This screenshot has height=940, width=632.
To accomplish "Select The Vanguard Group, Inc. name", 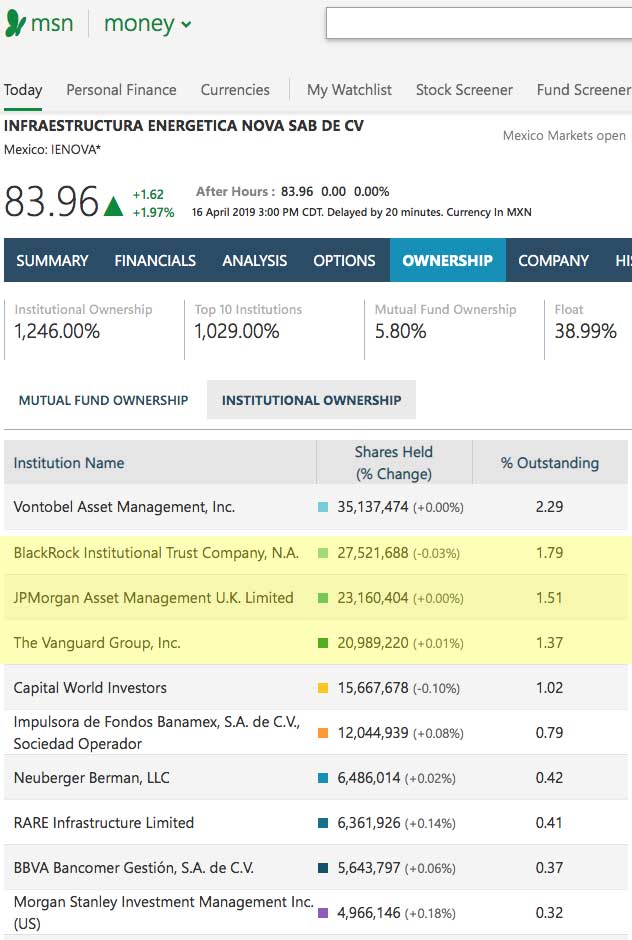I will tap(97, 643).
